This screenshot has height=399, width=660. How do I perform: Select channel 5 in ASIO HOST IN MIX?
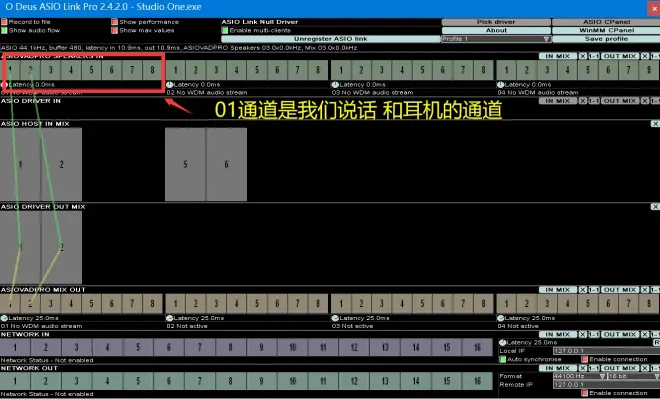click(x=185, y=164)
